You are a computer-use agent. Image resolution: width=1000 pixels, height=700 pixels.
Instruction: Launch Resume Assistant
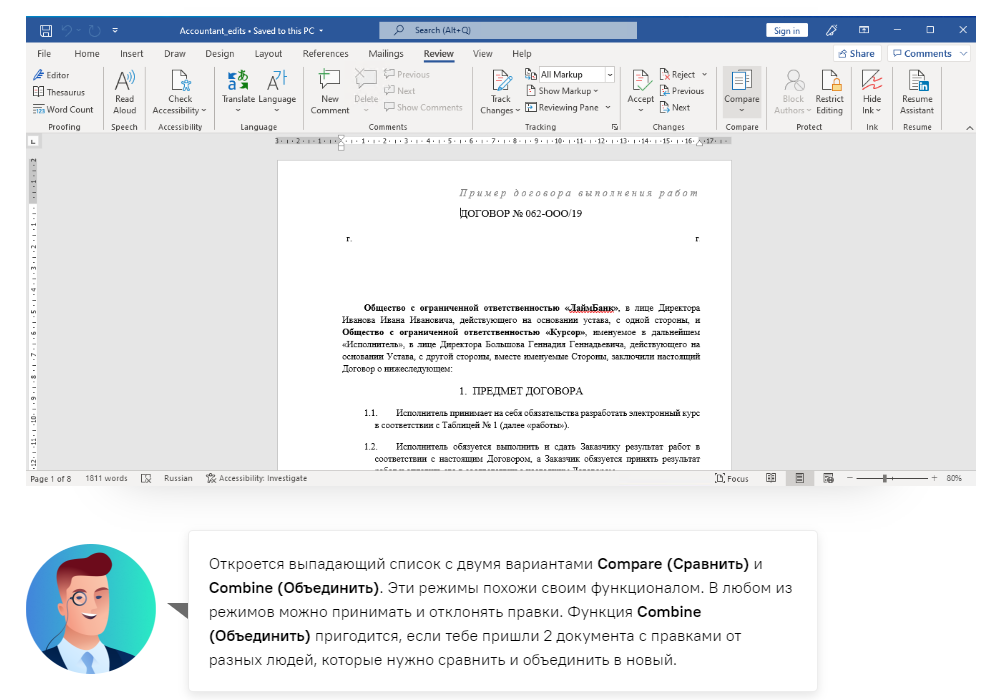click(x=916, y=88)
